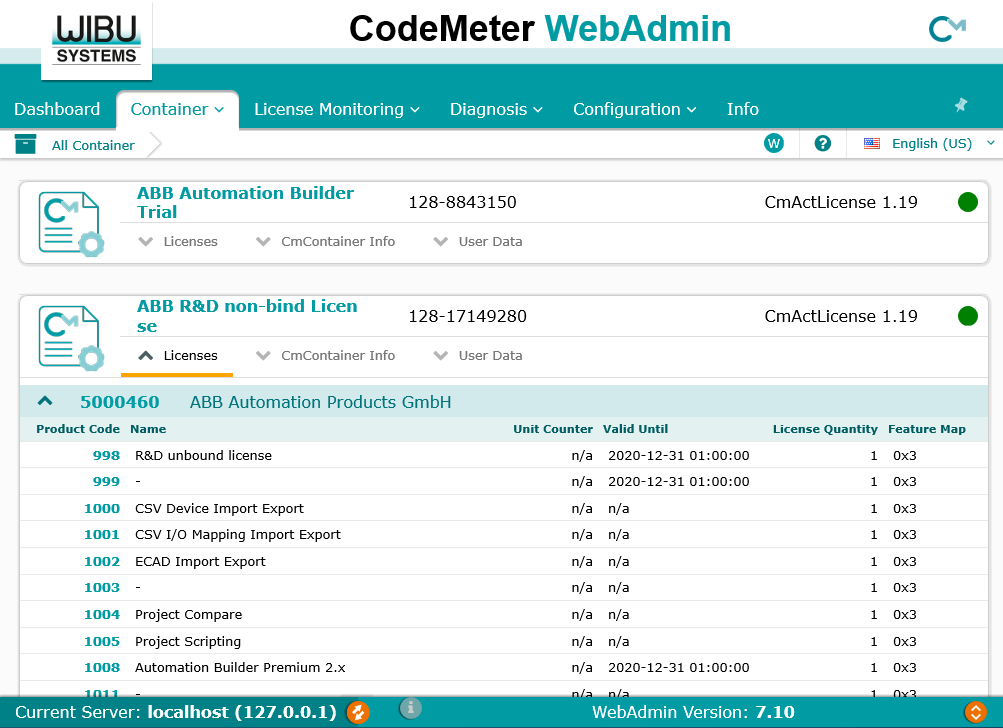Open the Configuration menu
Image resolution: width=1003 pixels, height=728 pixels.
click(x=634, y=109)
